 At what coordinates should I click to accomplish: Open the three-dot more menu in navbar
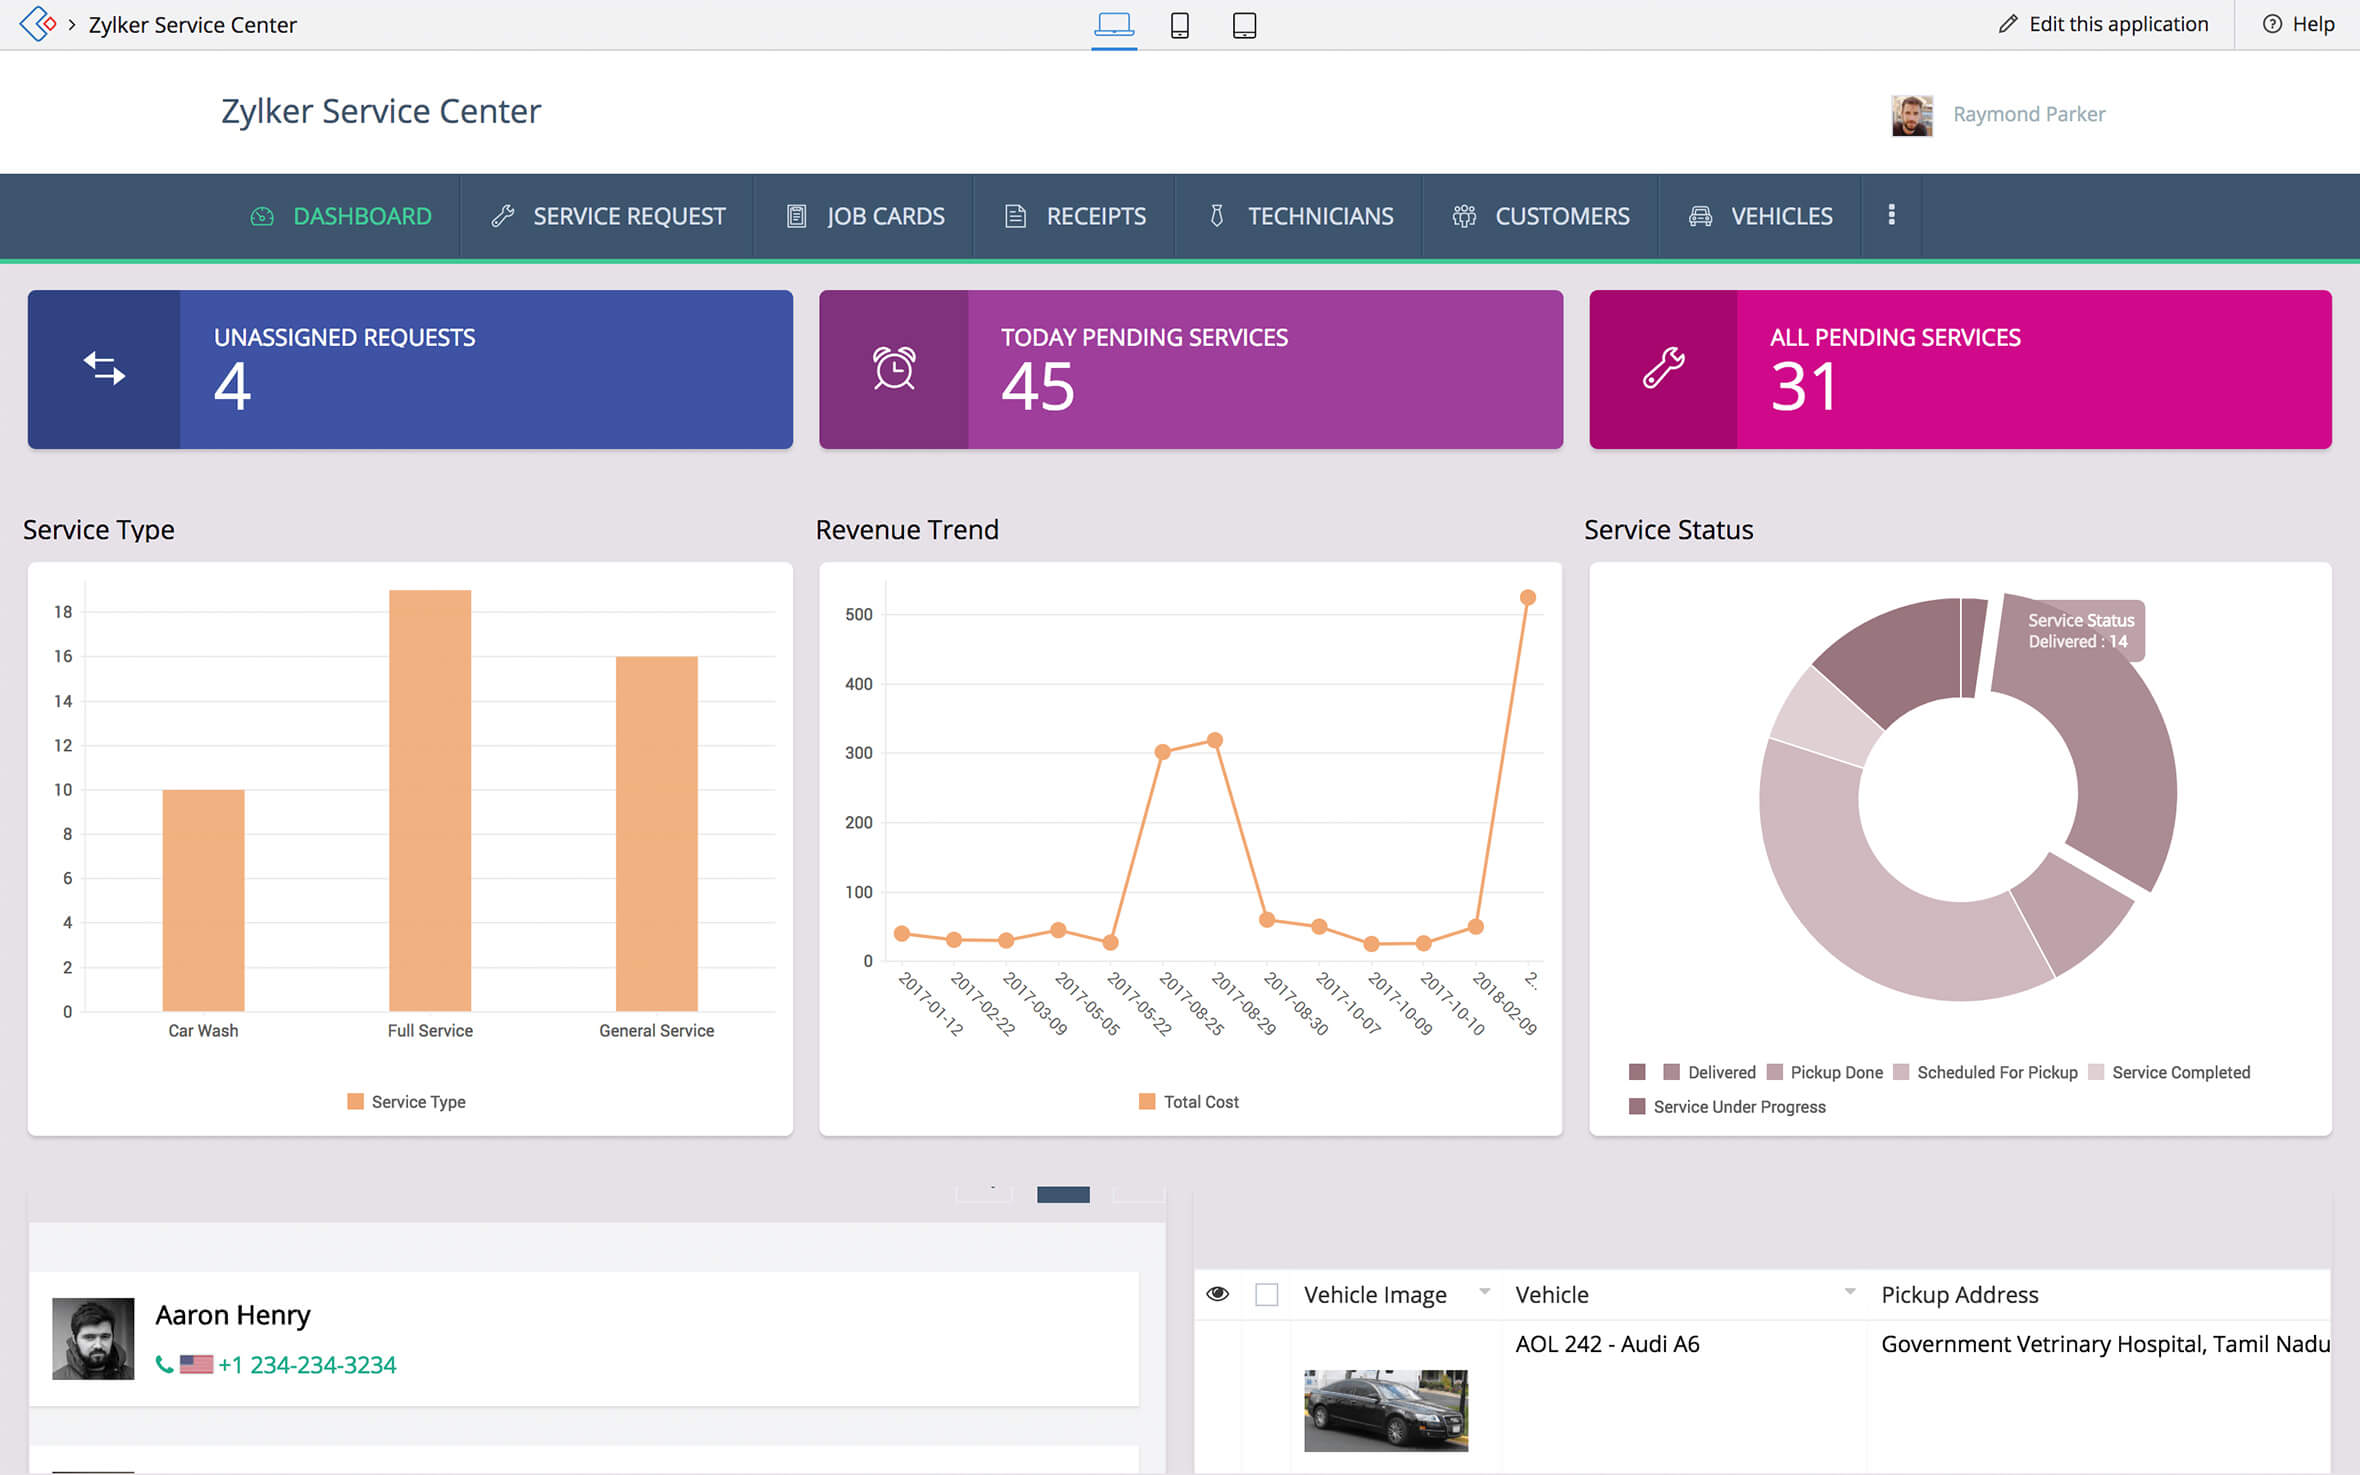(1891, 215)
